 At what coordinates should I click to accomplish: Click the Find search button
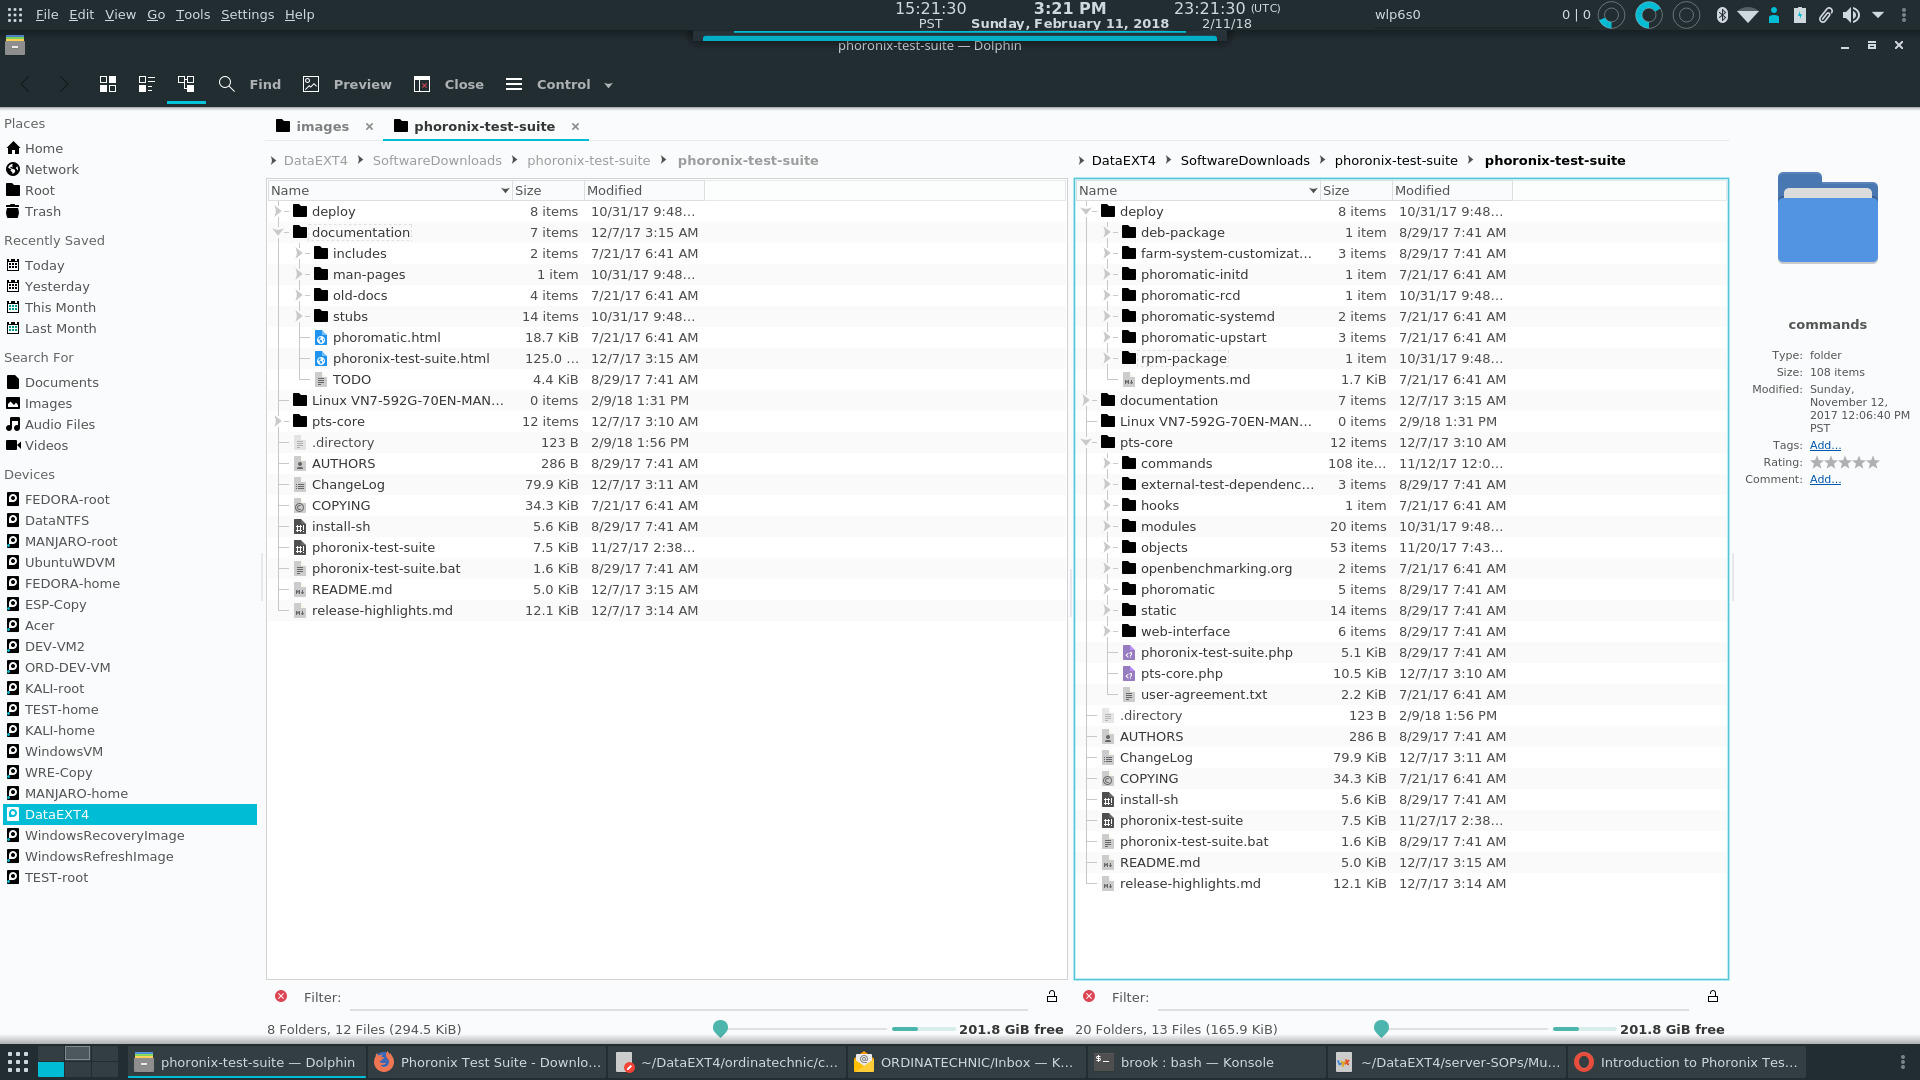pyautogui.click(x=250, y=84)
